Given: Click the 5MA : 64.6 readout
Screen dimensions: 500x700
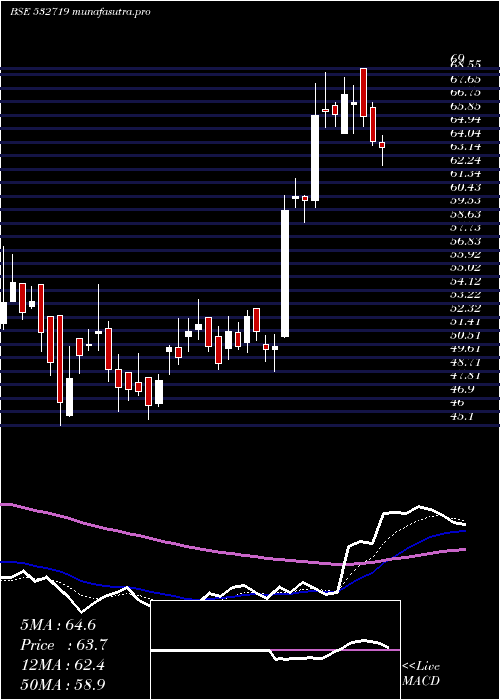Looking at the screenshot, I should [x=58, y=625].
